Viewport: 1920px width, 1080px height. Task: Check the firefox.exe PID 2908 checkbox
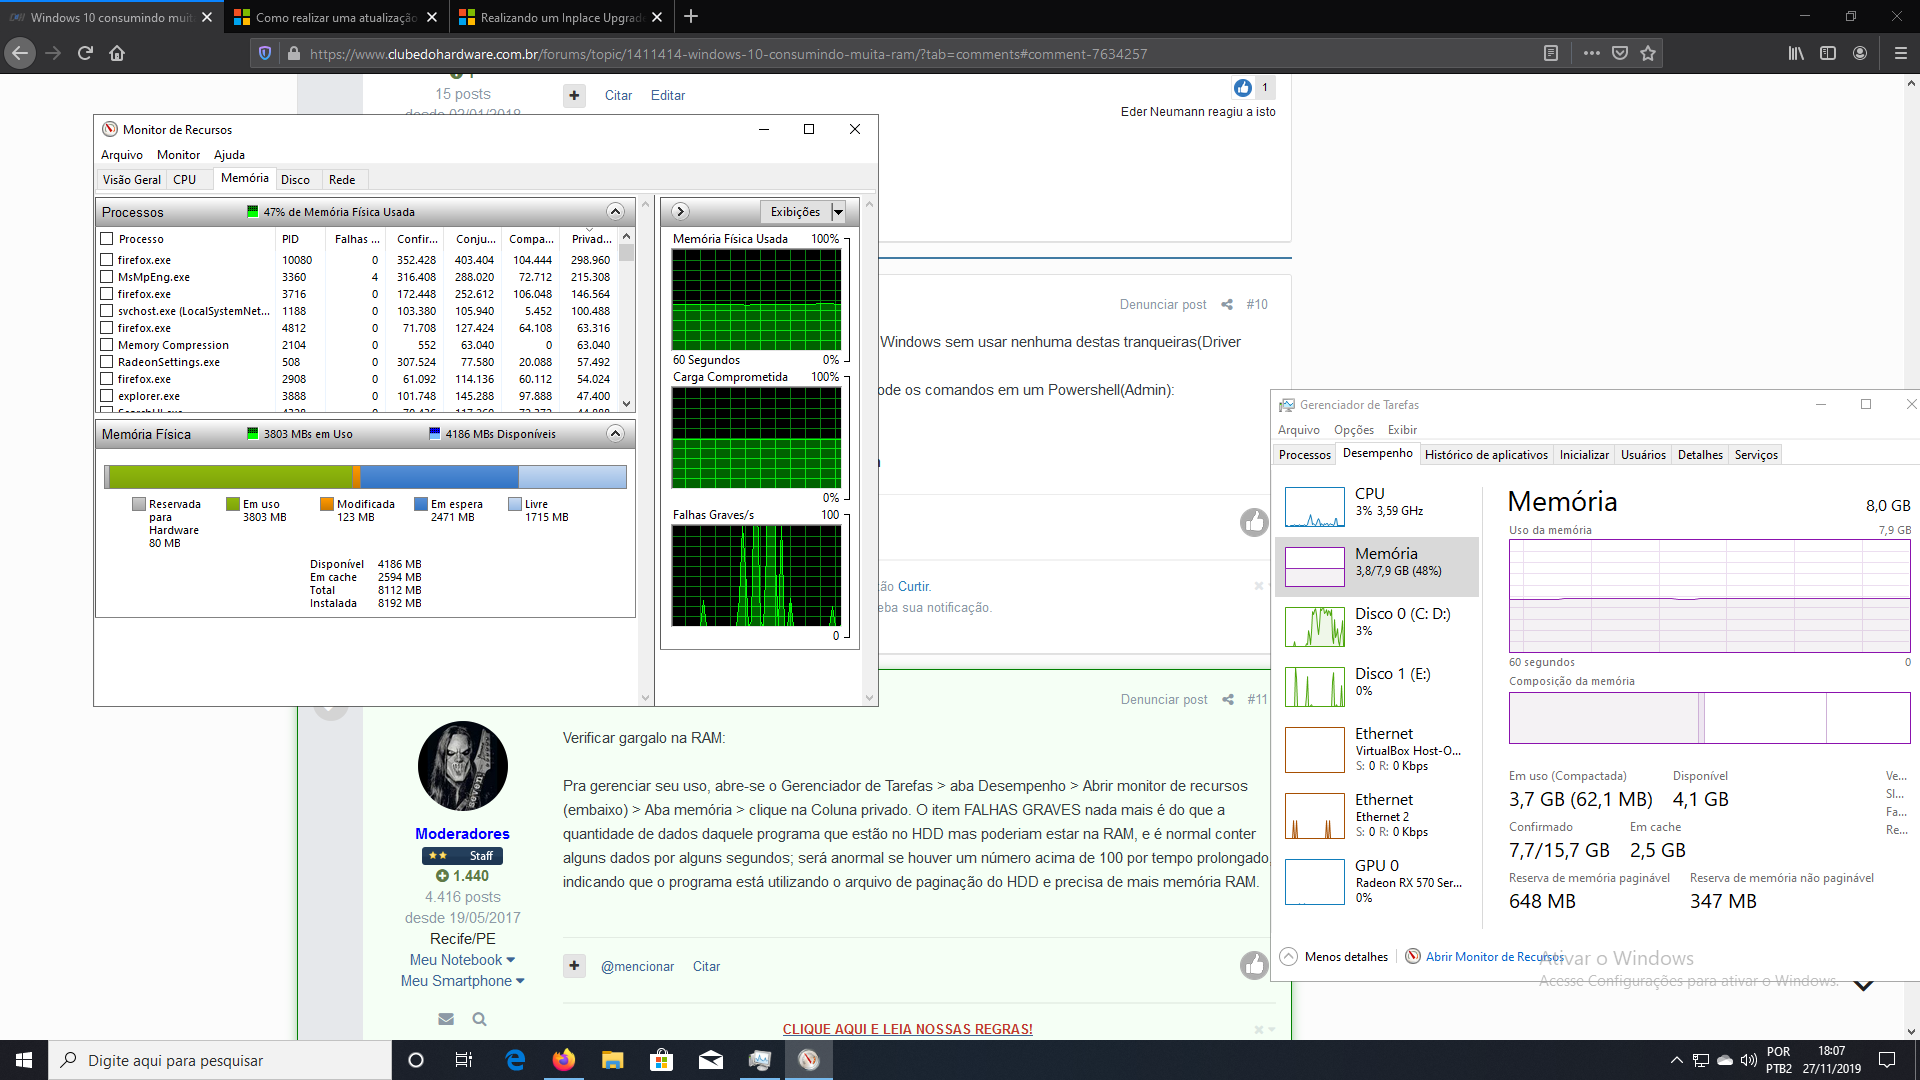pos(106,379)
